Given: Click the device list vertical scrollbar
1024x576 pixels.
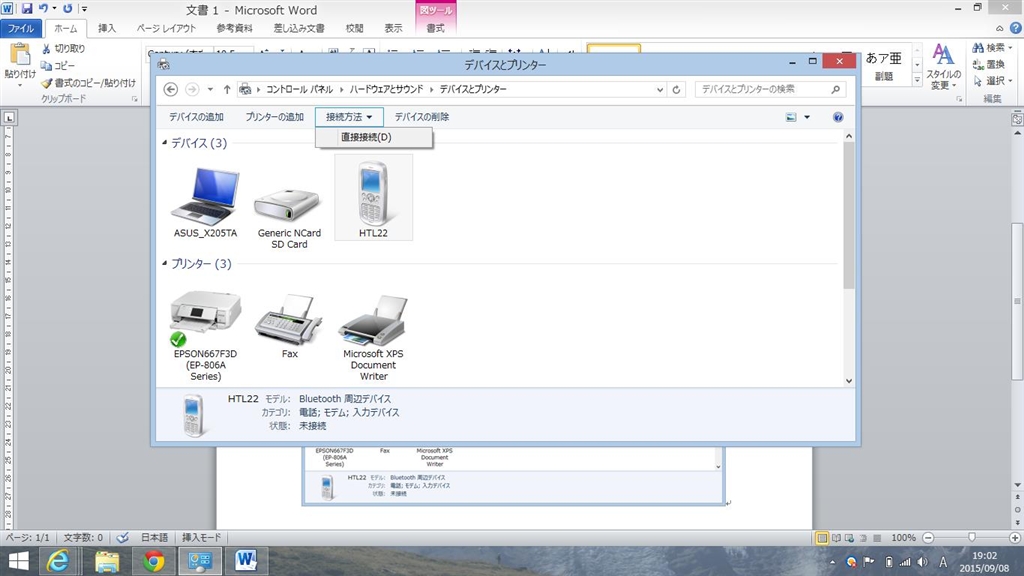Looking at the screenshot, I should click(x=849, y=216).
